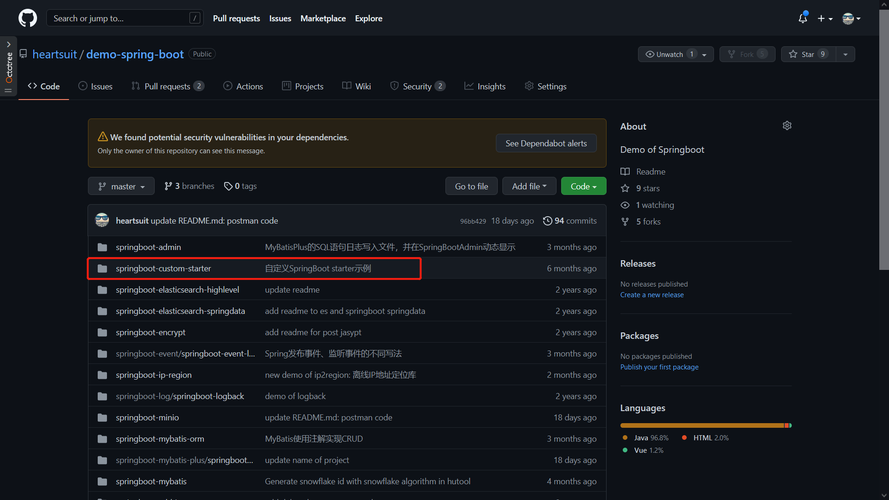Viewport: 889px width, 500px height.
Task: Open springboot-mybatis folder
Action: (151, 481)
